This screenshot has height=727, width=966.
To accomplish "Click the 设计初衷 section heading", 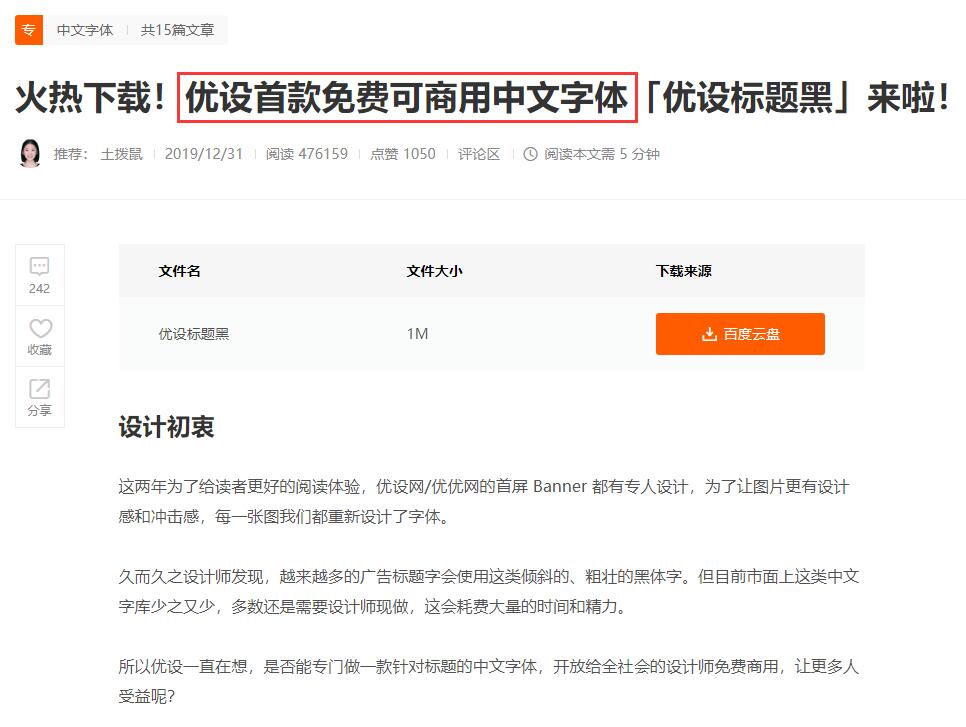I will pyautogui.click(x=166, y=427).
